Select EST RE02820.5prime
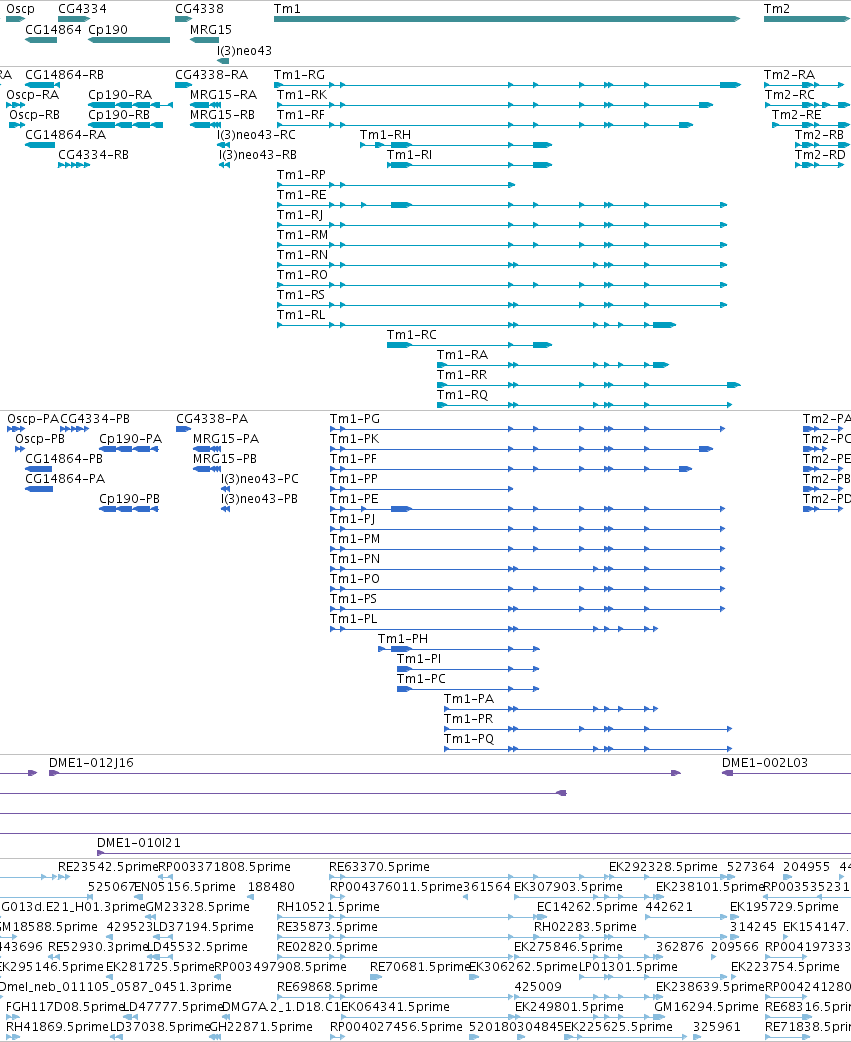851x1042 pixels. (x=328, y=947)
